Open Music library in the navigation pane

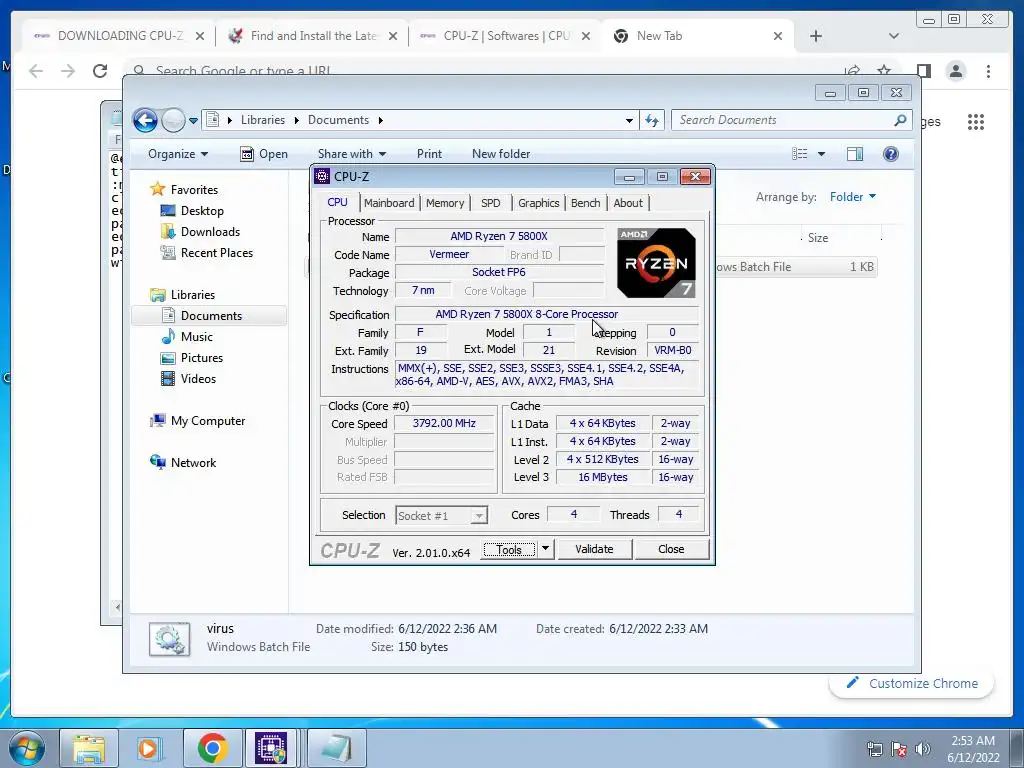197,337
